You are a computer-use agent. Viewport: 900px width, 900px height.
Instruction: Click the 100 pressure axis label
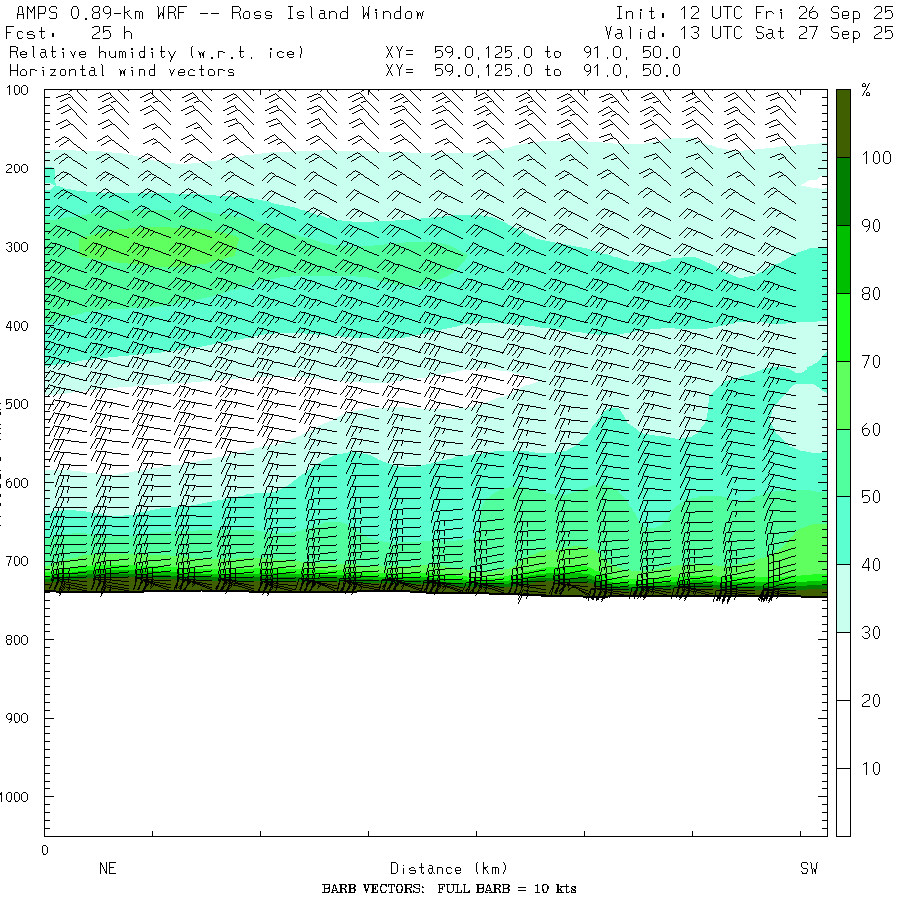point(17,90)
